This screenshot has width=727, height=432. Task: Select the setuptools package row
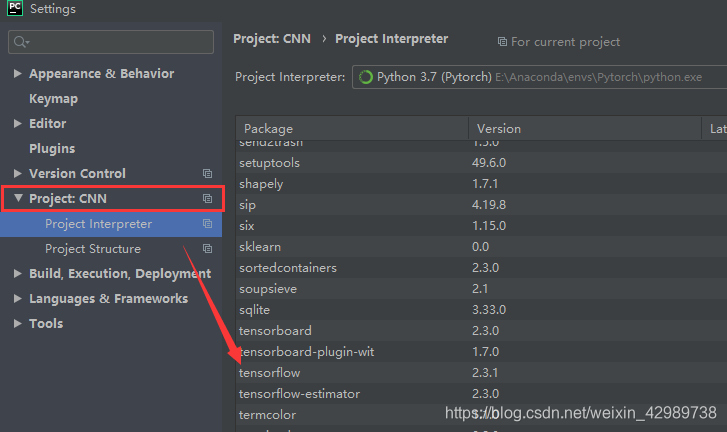pyautogui.click(x=481, y=163)
